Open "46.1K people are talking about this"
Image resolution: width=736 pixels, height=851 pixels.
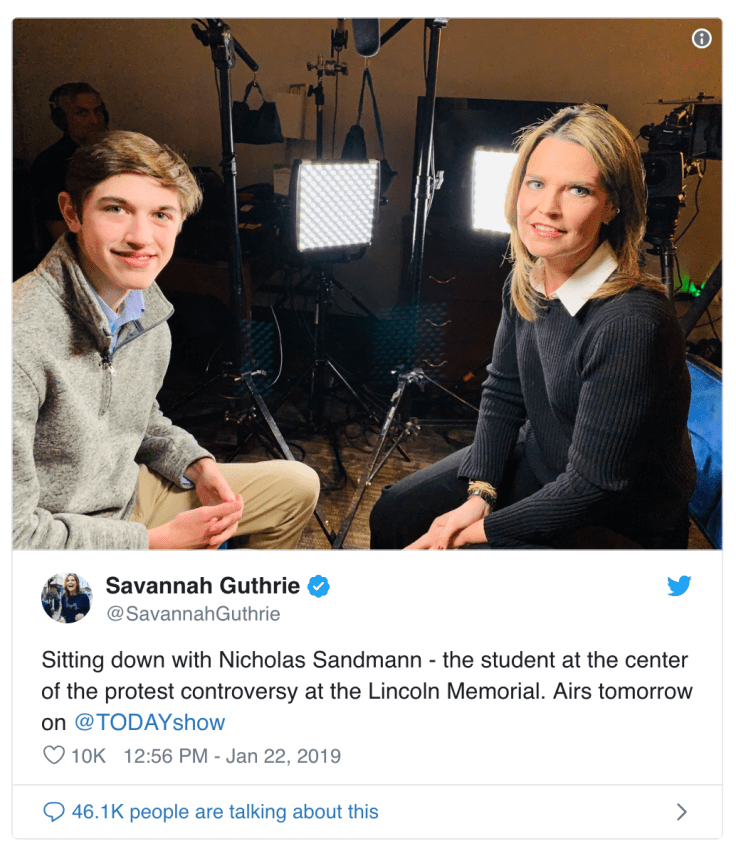point(225,812)
